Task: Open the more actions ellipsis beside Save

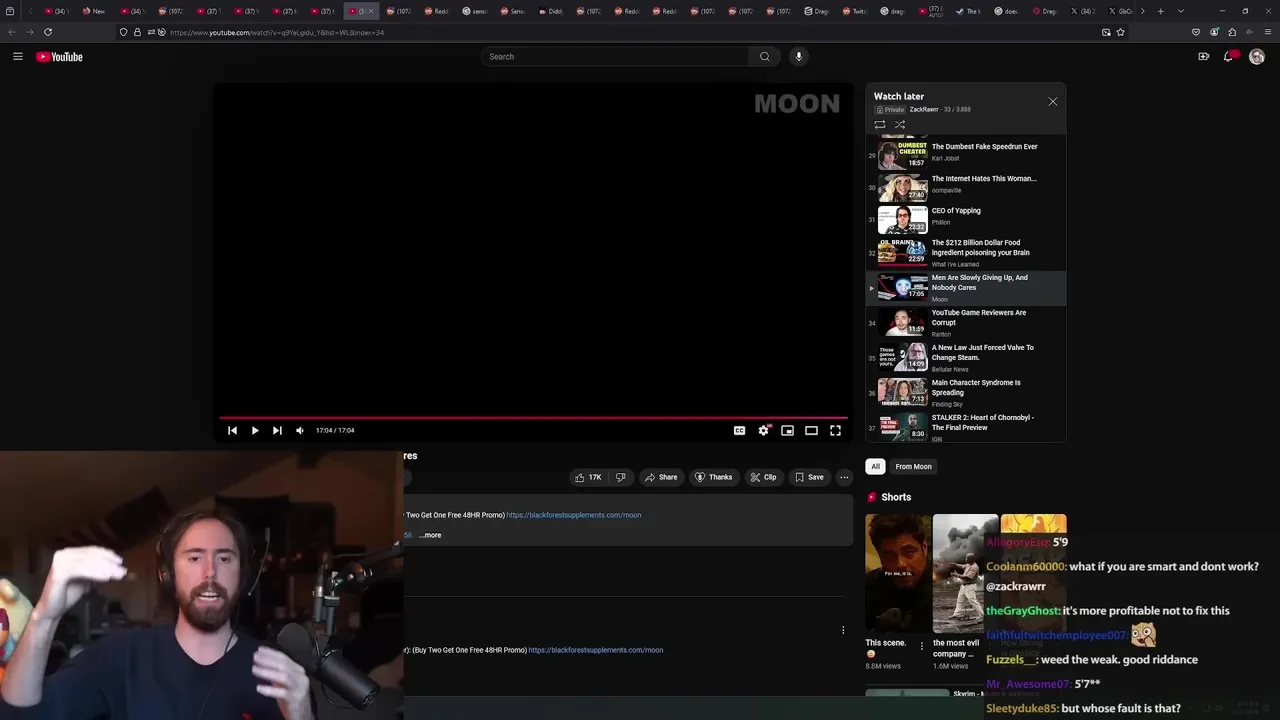Action: coord(844,477)
